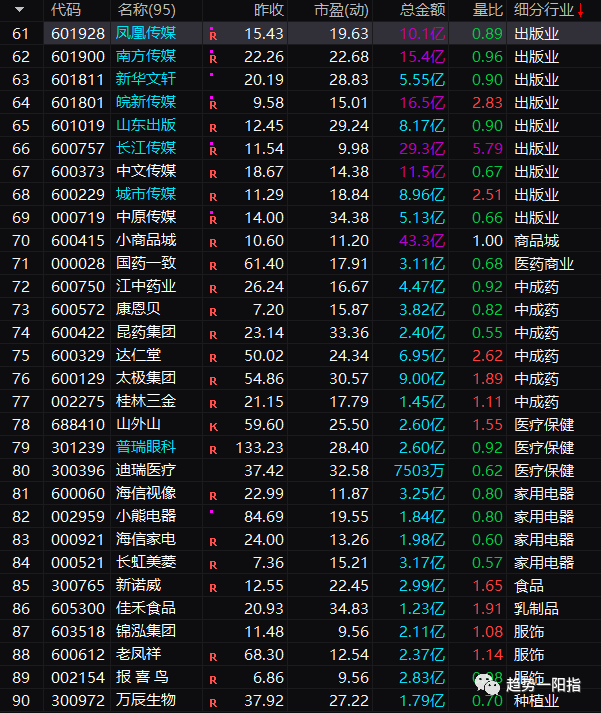Click R marker icon on 普瑞眼科 row

coord(213,451)
